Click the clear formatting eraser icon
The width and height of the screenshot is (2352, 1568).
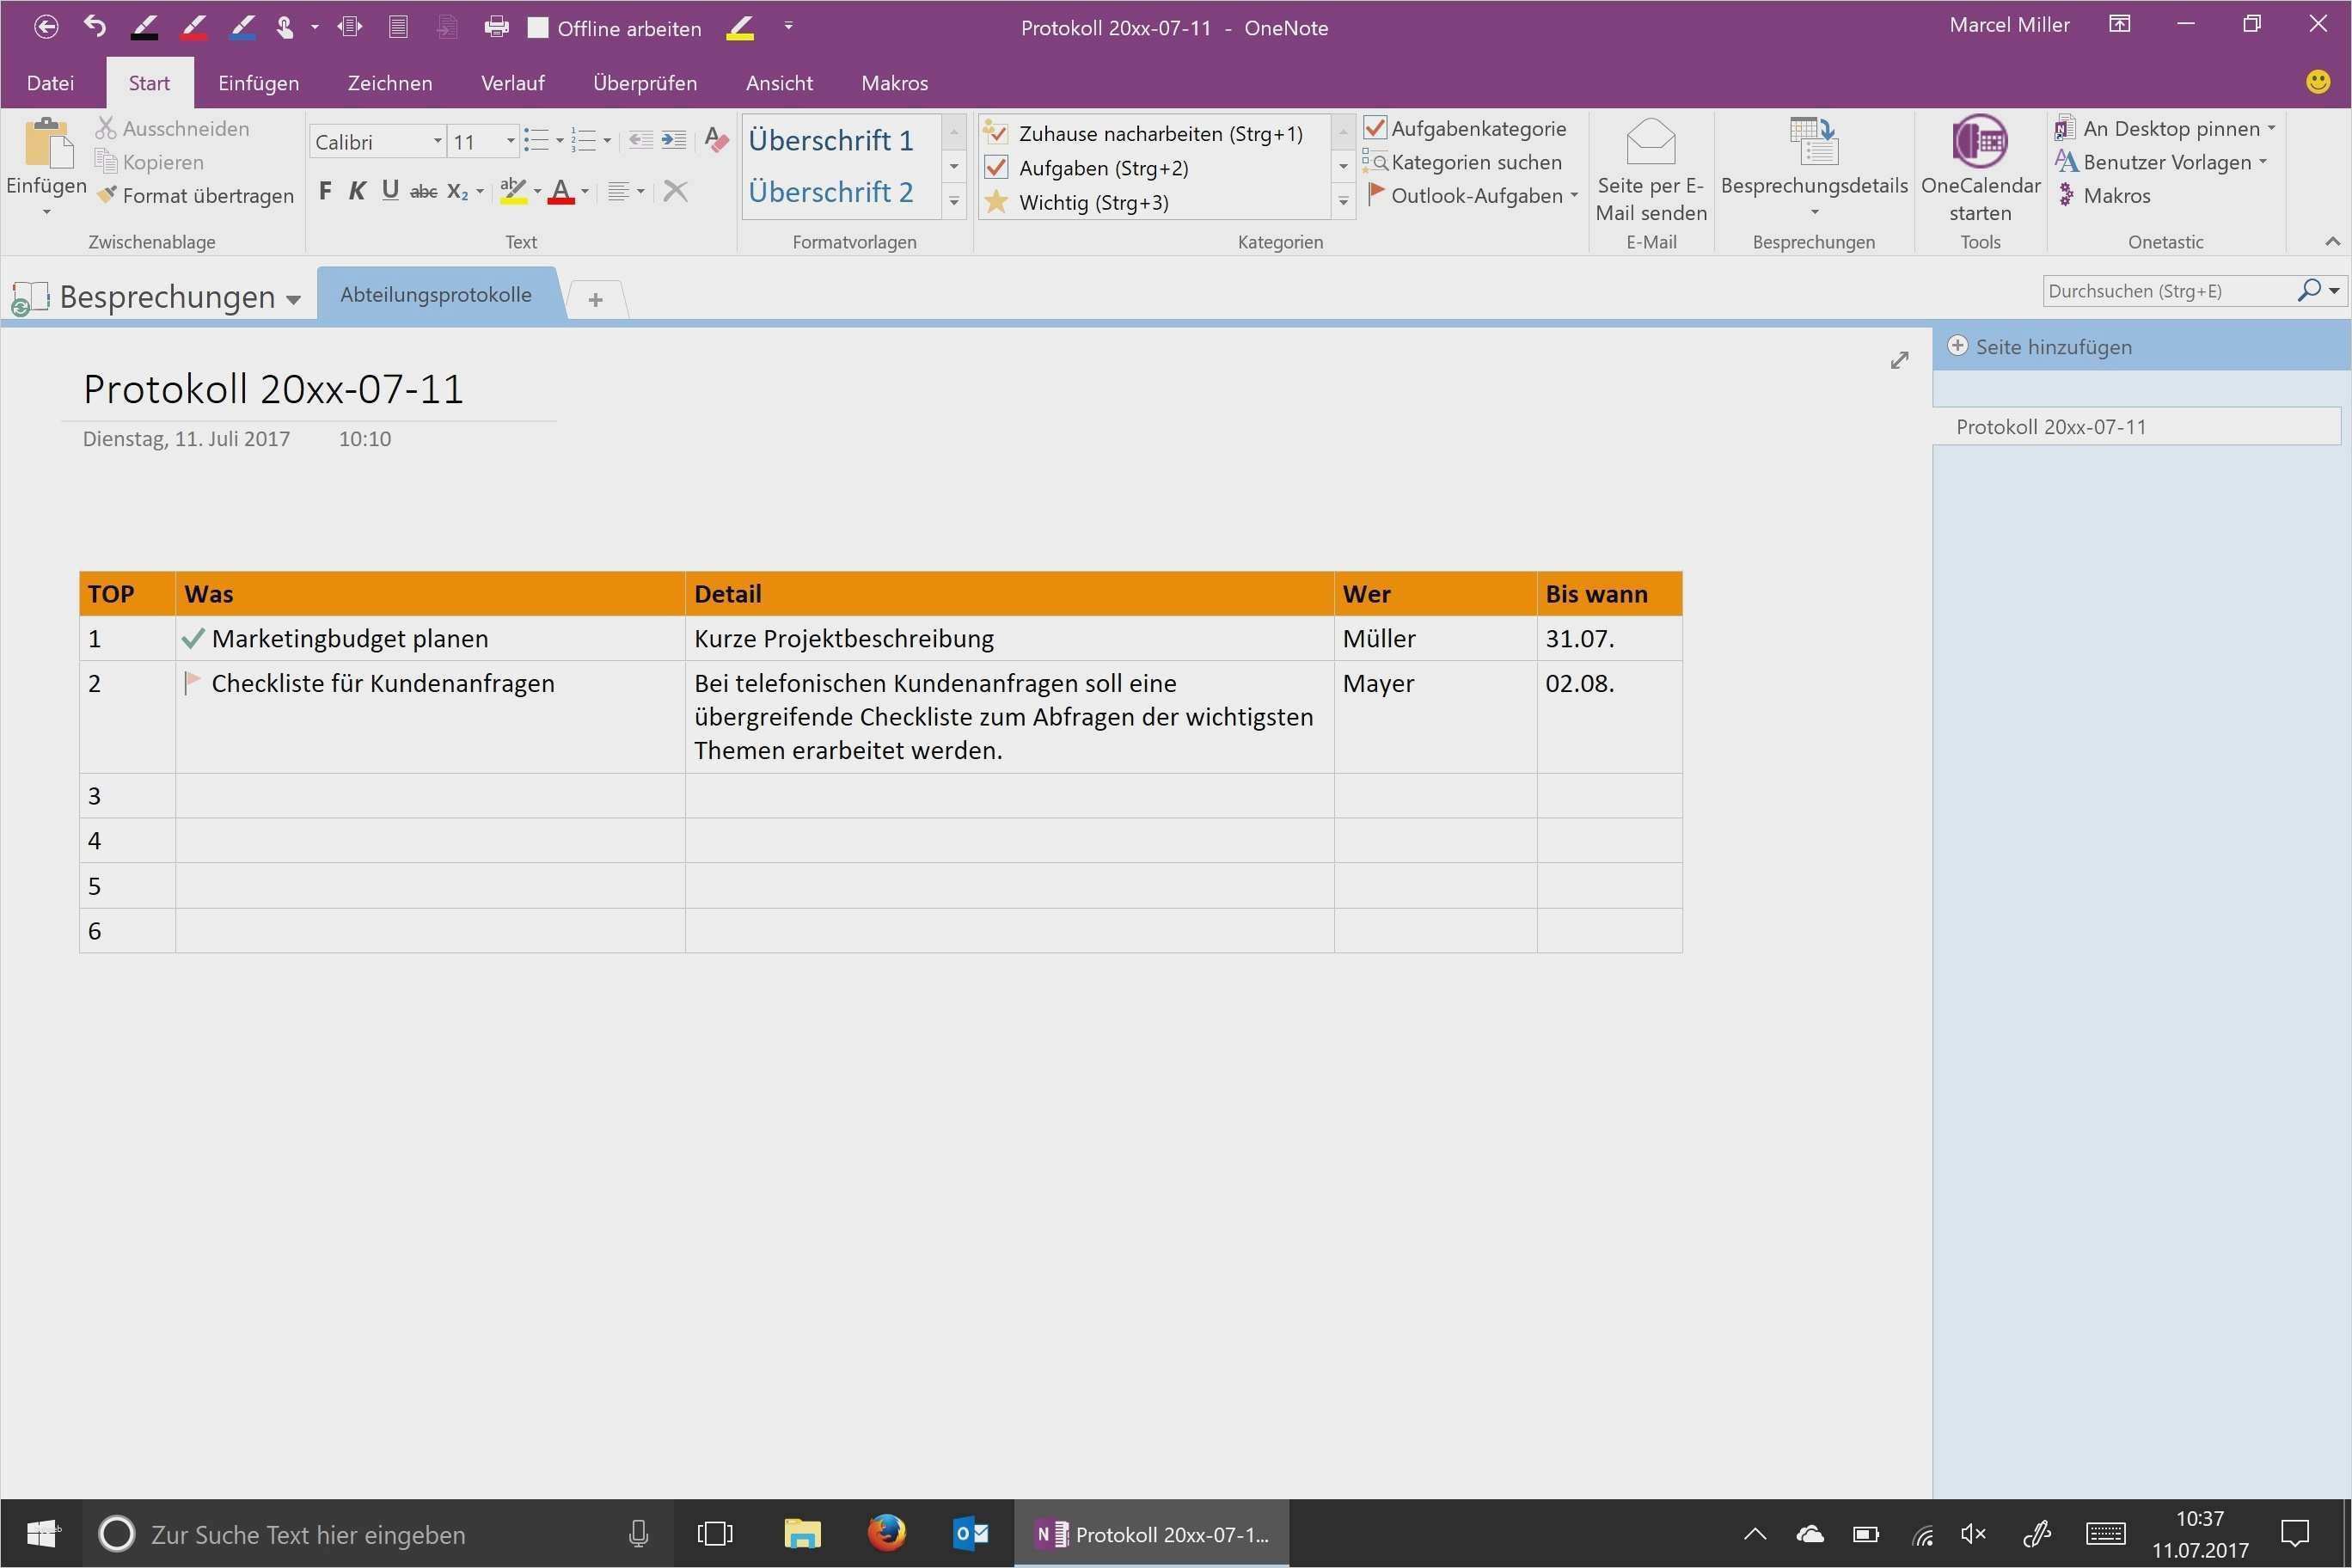pyautogui.click(x=716, y=140)
